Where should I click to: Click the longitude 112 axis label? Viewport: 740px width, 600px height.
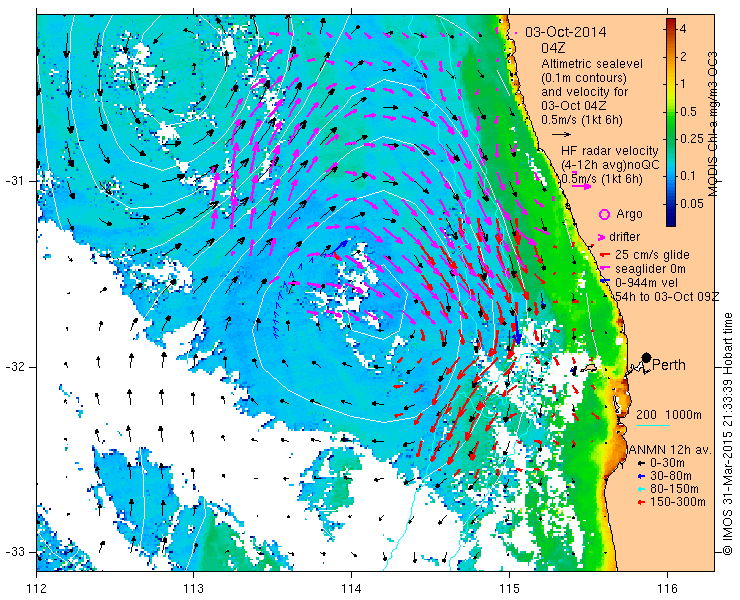coord(37,589)
